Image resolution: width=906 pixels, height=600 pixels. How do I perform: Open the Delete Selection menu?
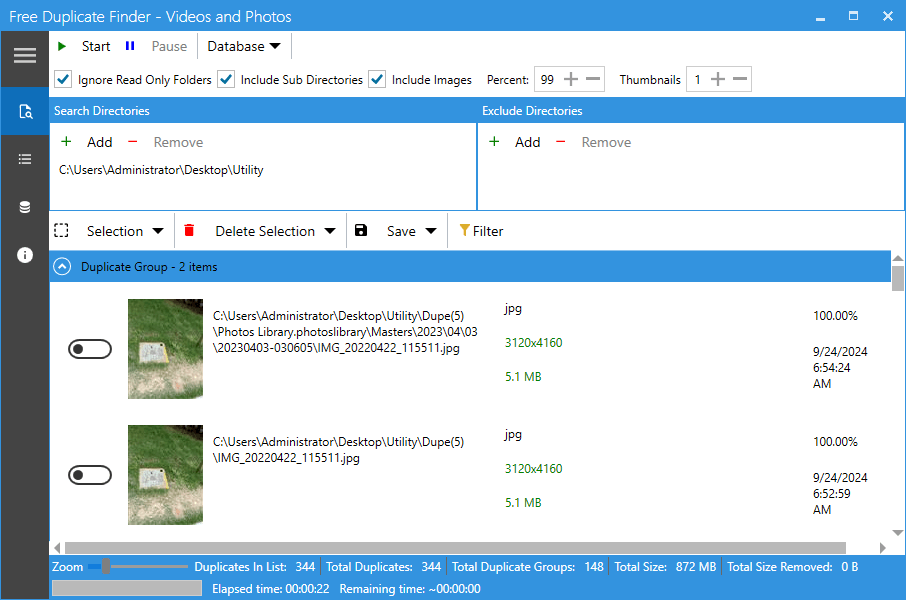pyautogui.click(x=275, y=231)
